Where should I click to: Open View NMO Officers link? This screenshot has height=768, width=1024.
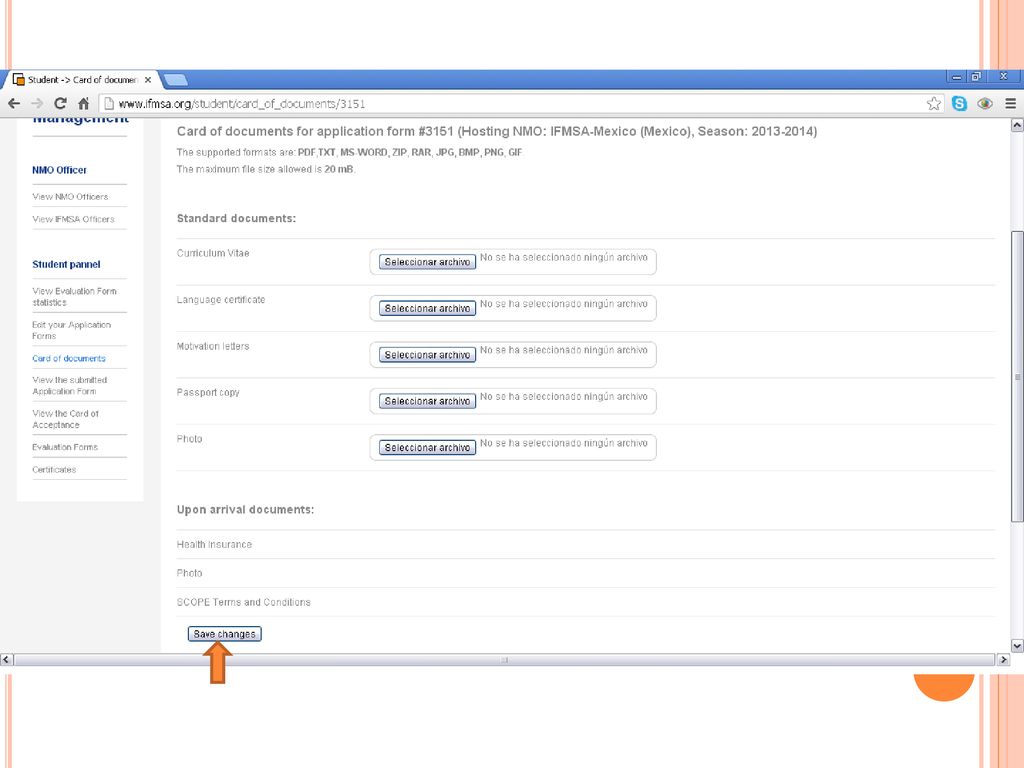pyautogui.click(x=71, y=197)
